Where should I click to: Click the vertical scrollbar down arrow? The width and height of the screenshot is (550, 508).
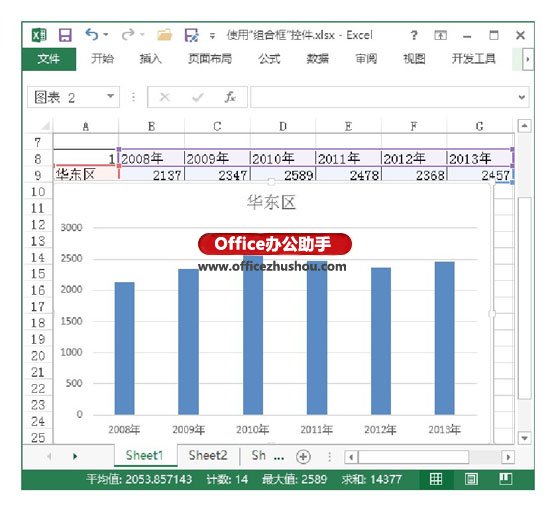(x=524, y=438)
